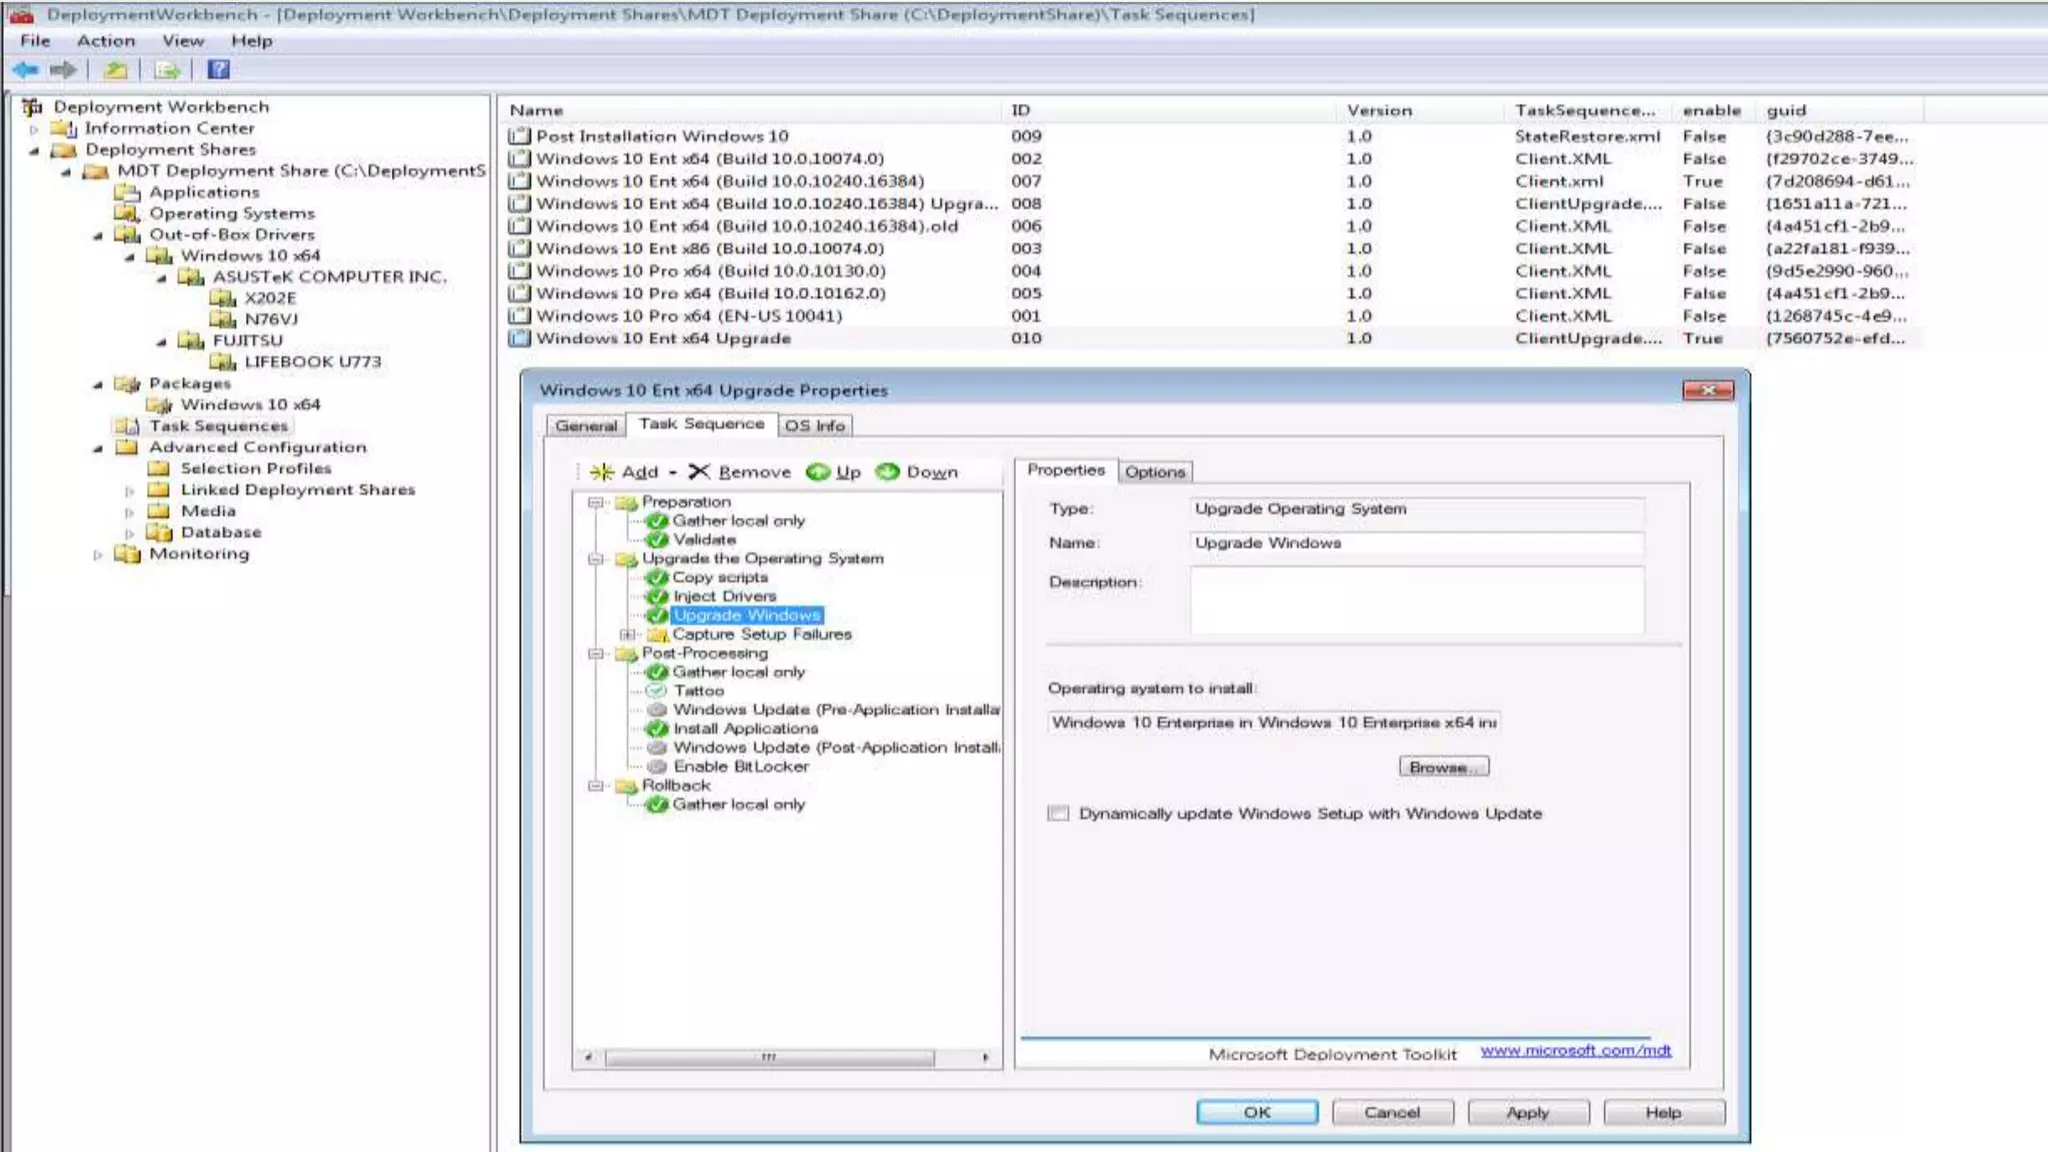Image resolution: width=2048 pixels, height=1152 pixels.
Task: Expand the Capture Setup Failures group
Action: pyautogui.click(x=627, y=635)
